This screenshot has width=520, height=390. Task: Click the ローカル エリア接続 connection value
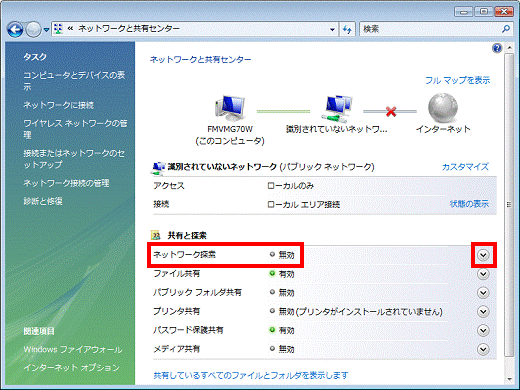point(303,204)
